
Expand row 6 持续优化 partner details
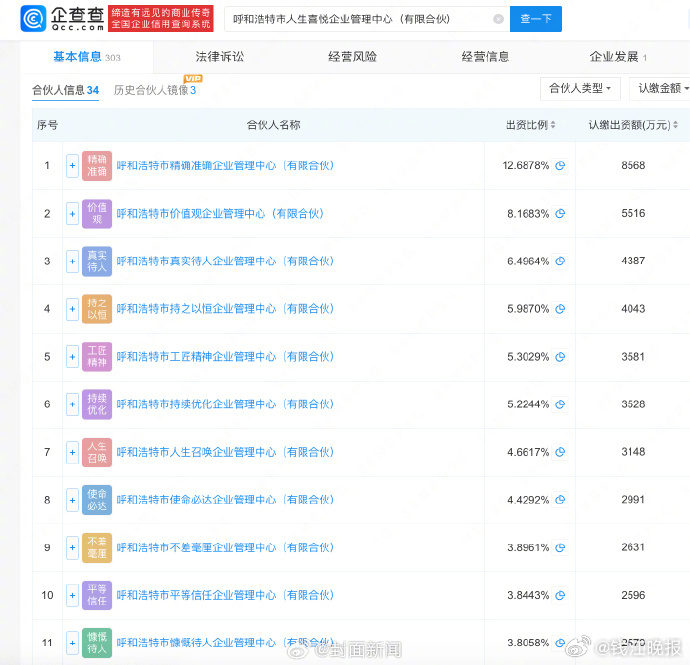click(x=72, y=404)
